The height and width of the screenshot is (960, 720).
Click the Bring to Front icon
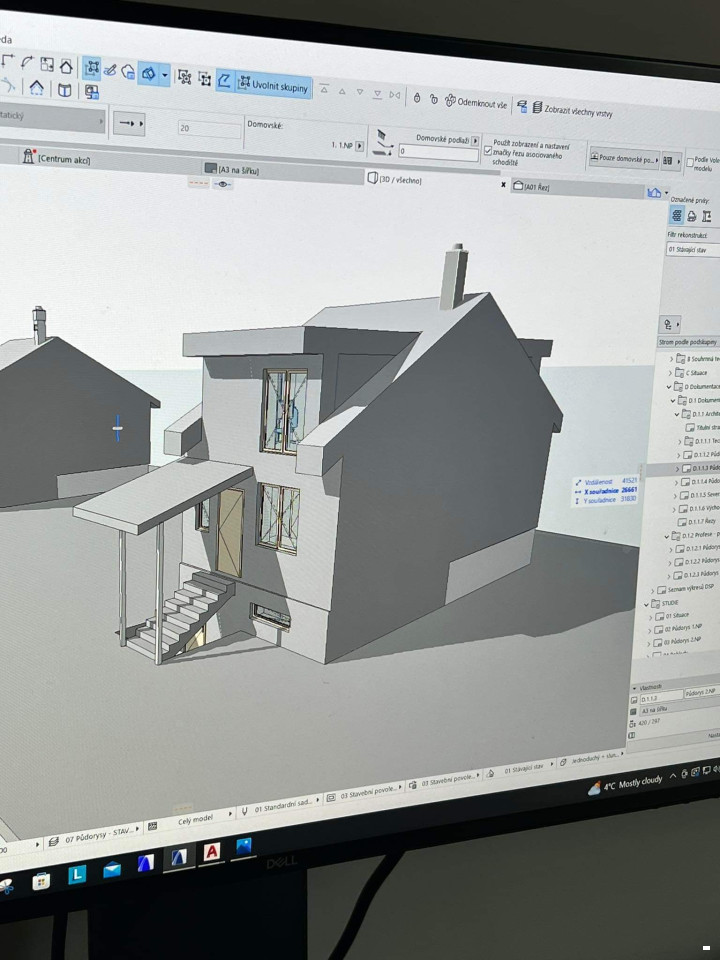(324, 89)
